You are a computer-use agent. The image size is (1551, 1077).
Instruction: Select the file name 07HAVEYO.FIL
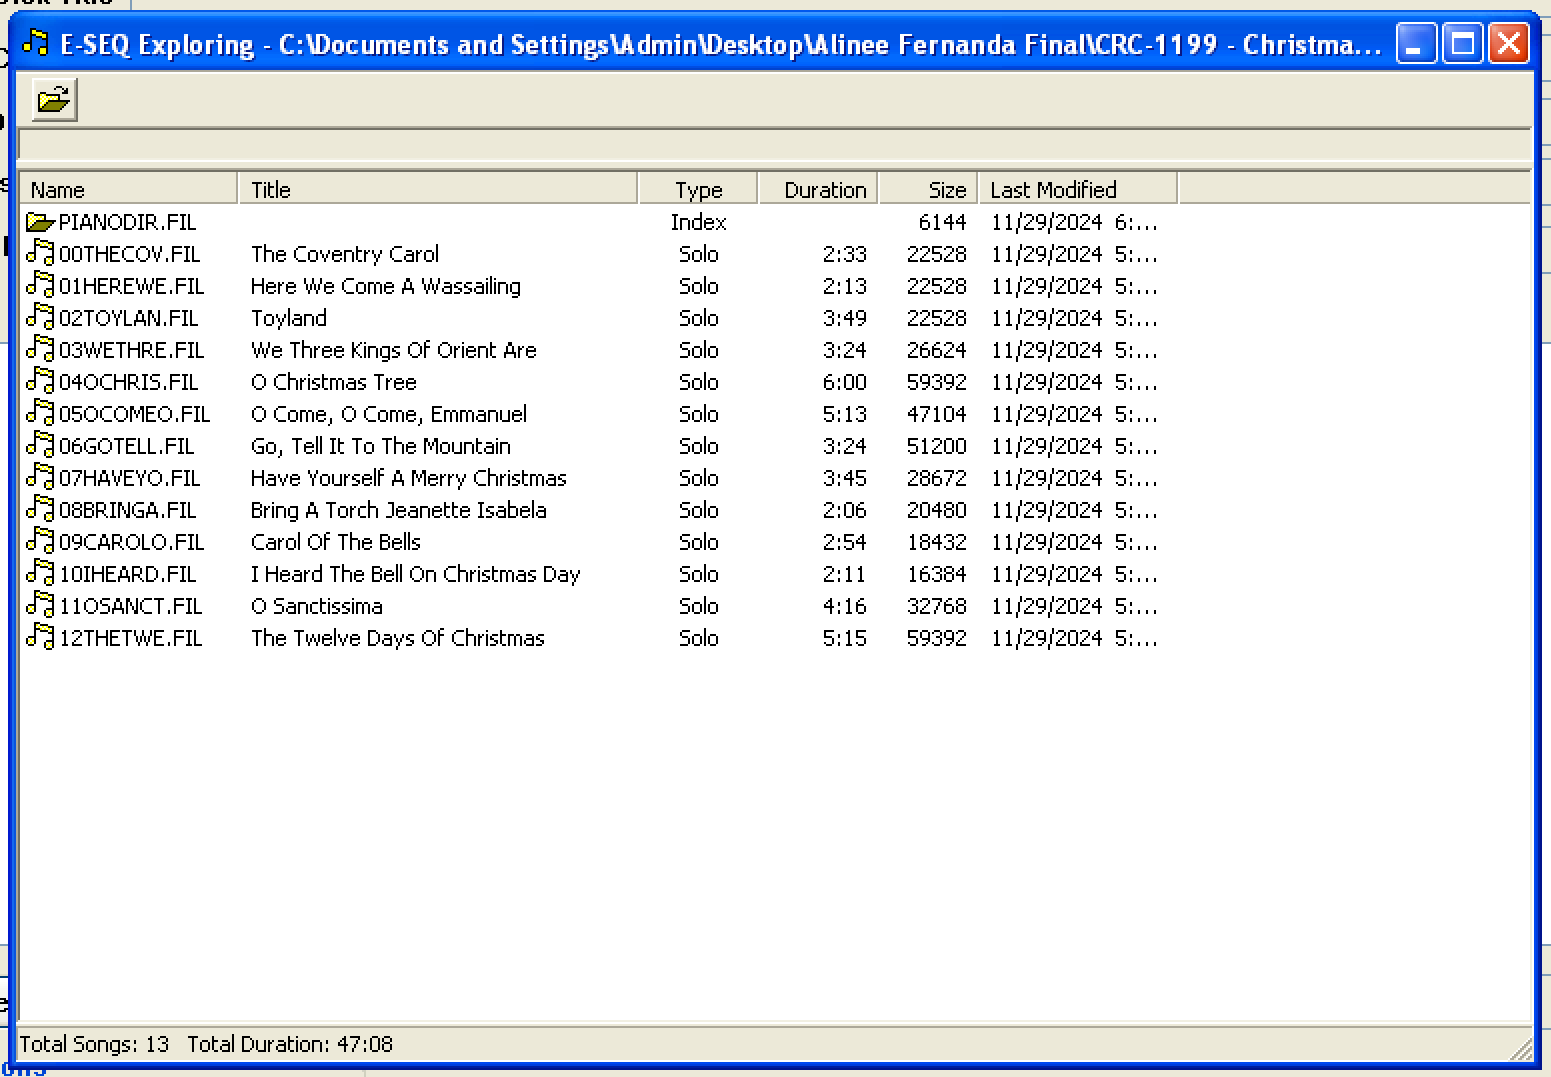pos(129,478)
